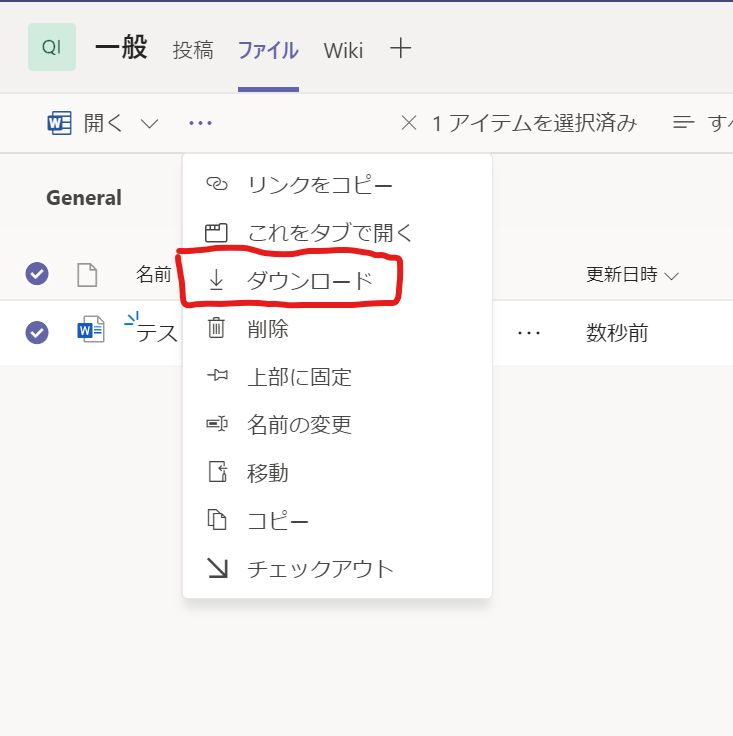Click the link icon in menu

[217, 184]
